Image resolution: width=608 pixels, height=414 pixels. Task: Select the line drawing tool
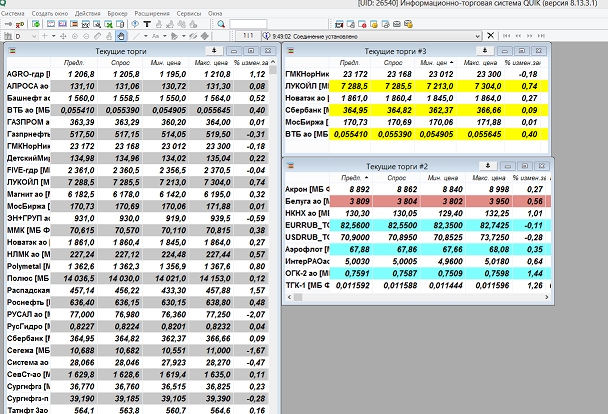(136, 36)
